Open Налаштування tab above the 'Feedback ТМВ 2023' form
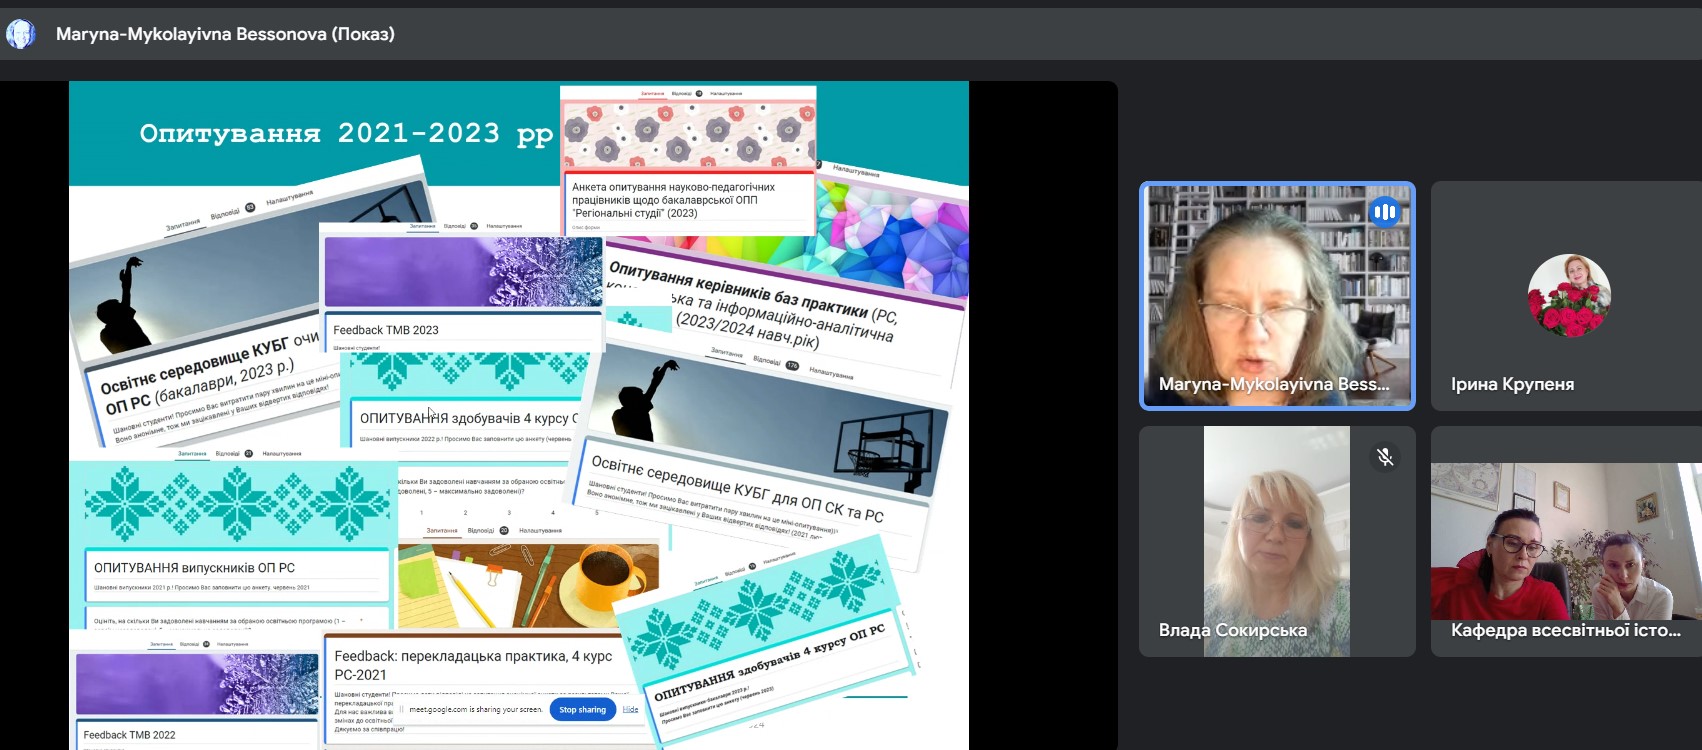The height and width of the screenshot is (750, 1702). click(504, 226)
